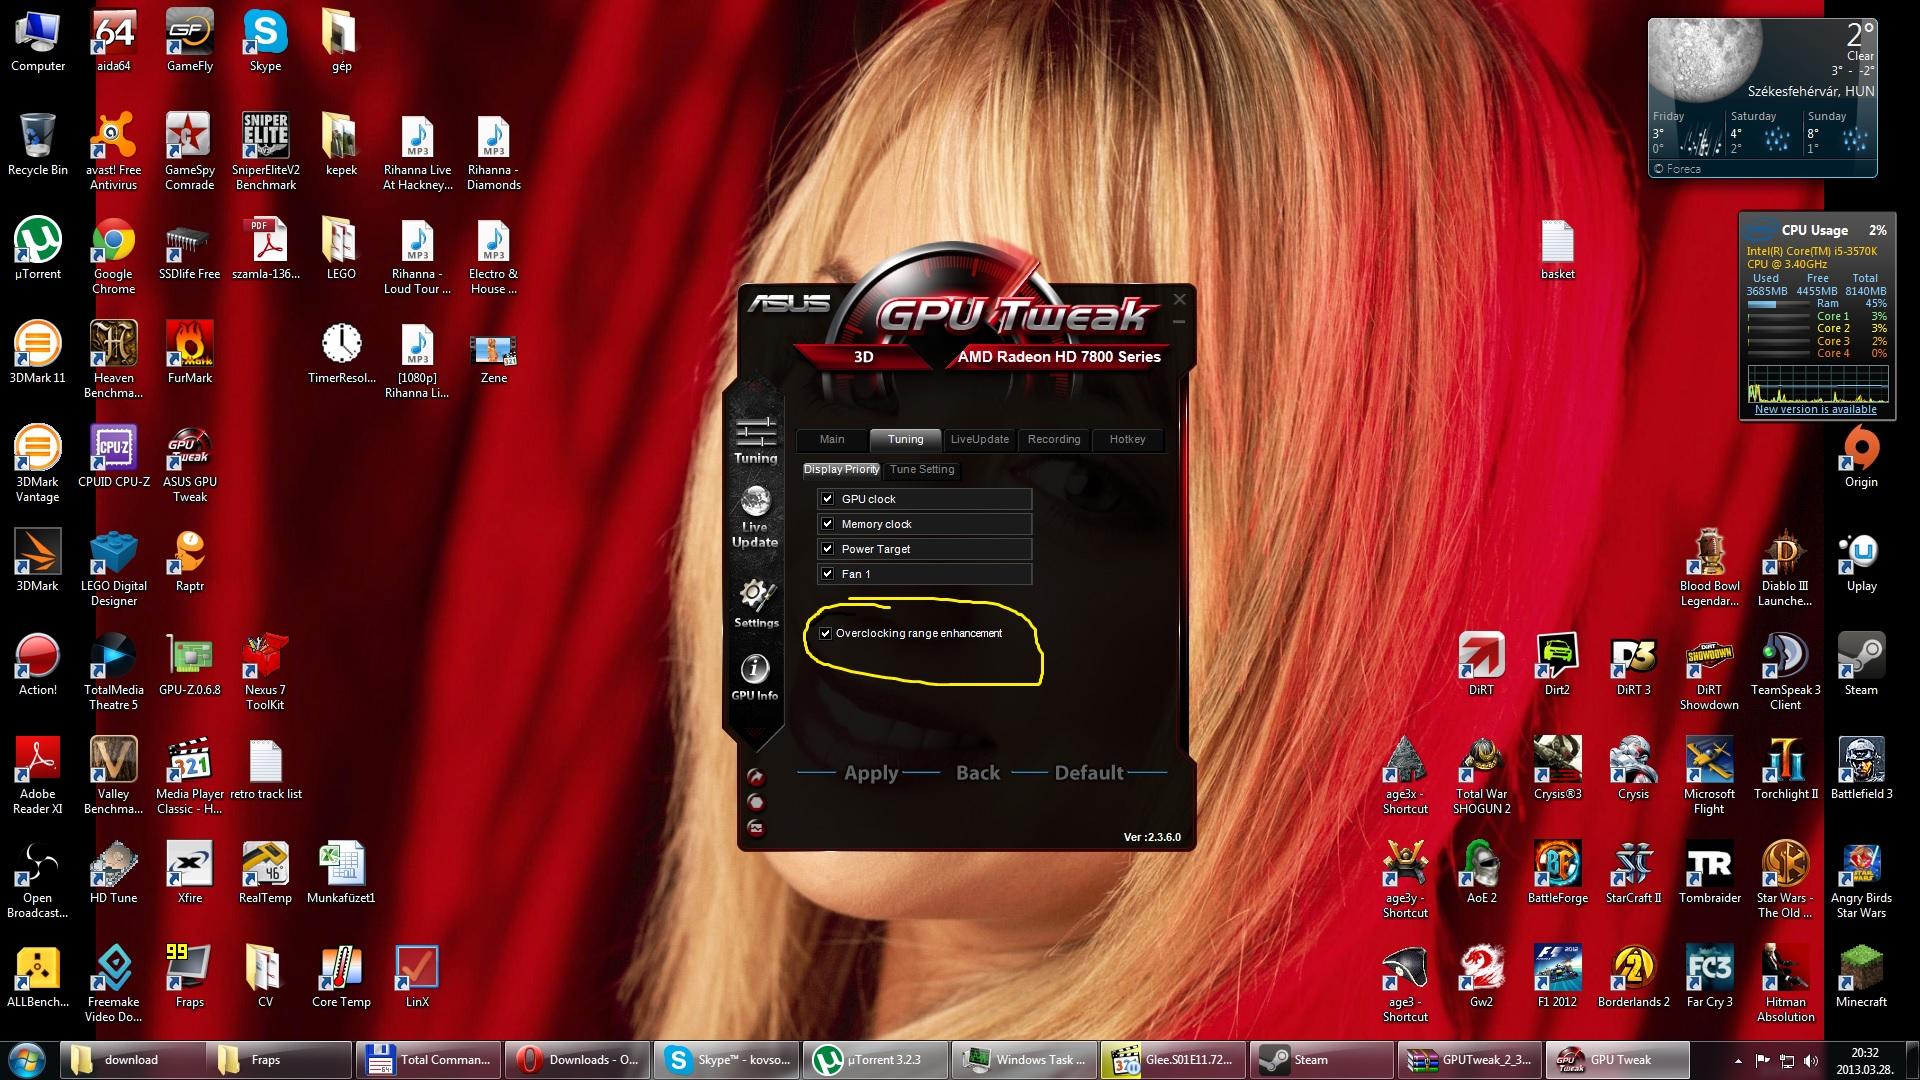Viewport: 1920px width, 1080px height.
Task: Open the ASUS GPU Tweak desktop shortcut
Action: [189, 465]
